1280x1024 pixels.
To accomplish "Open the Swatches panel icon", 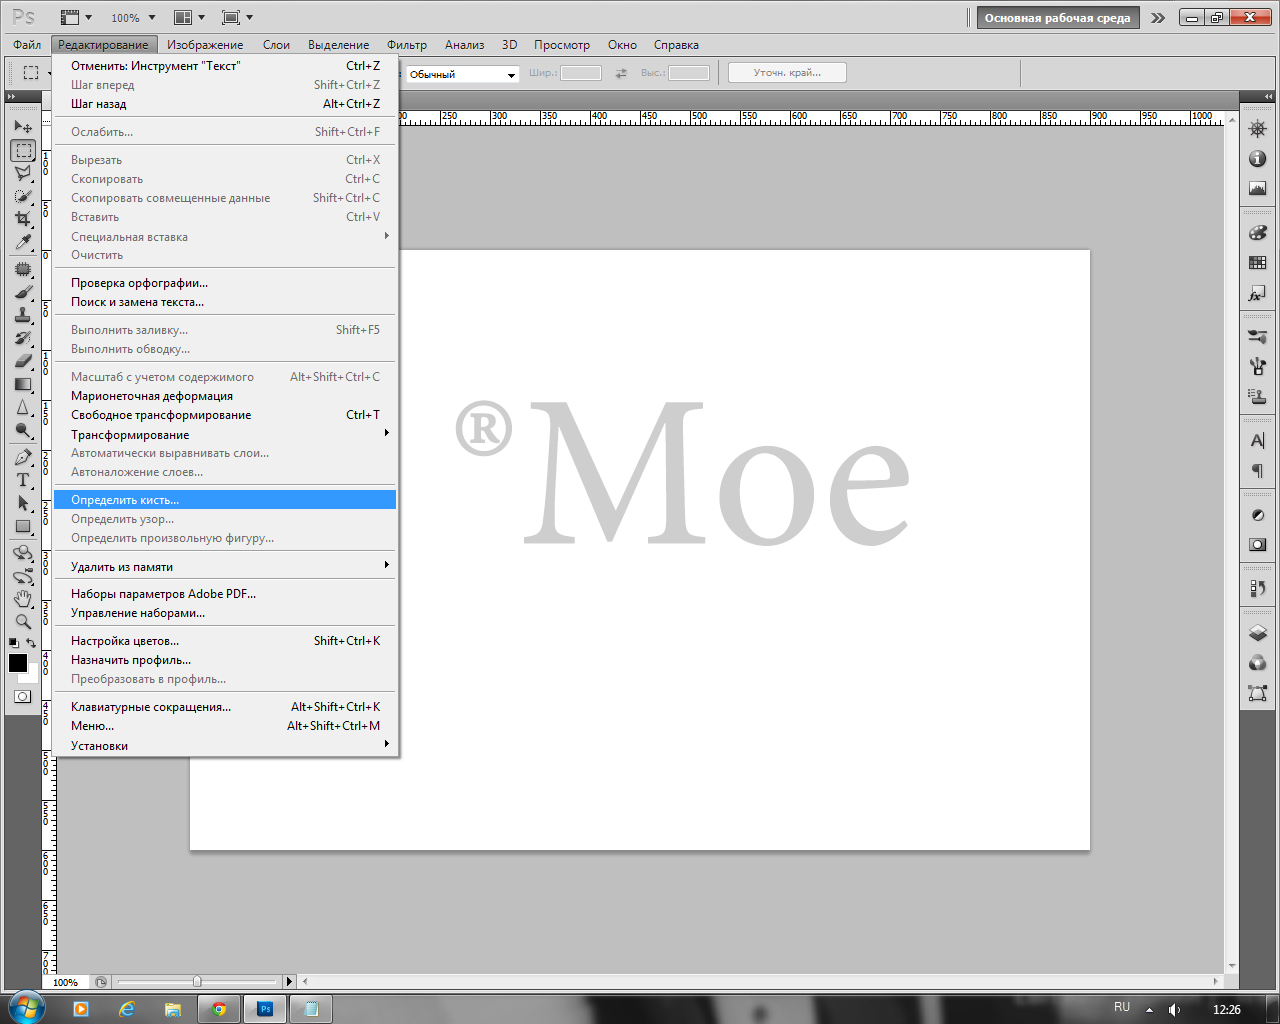I will 1258,263.
